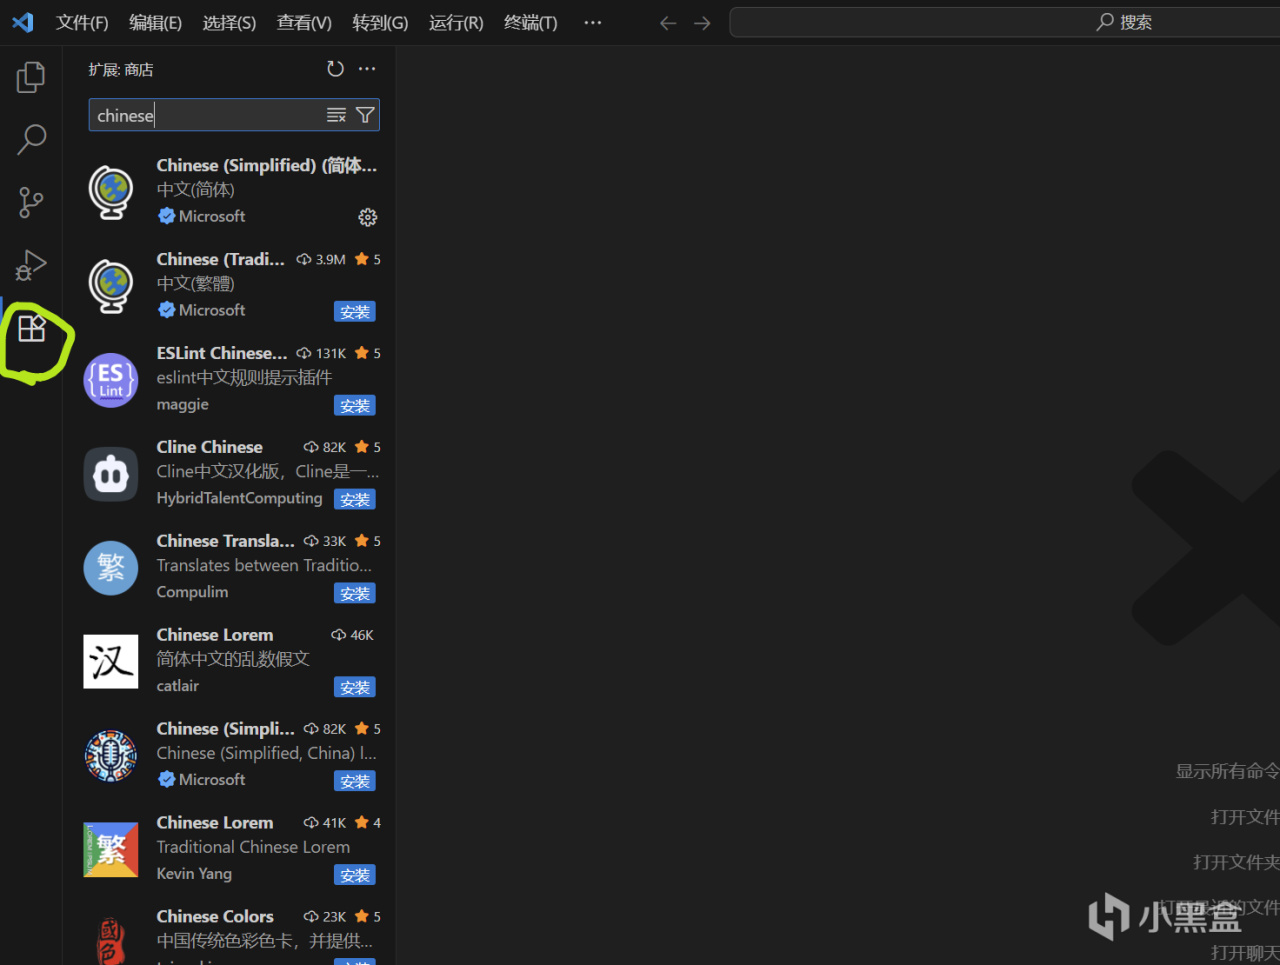Viewport: 1280px width, 965px height.
Task: Click the HybridTalentComputing publisher name
Action: tap(240, 498)
